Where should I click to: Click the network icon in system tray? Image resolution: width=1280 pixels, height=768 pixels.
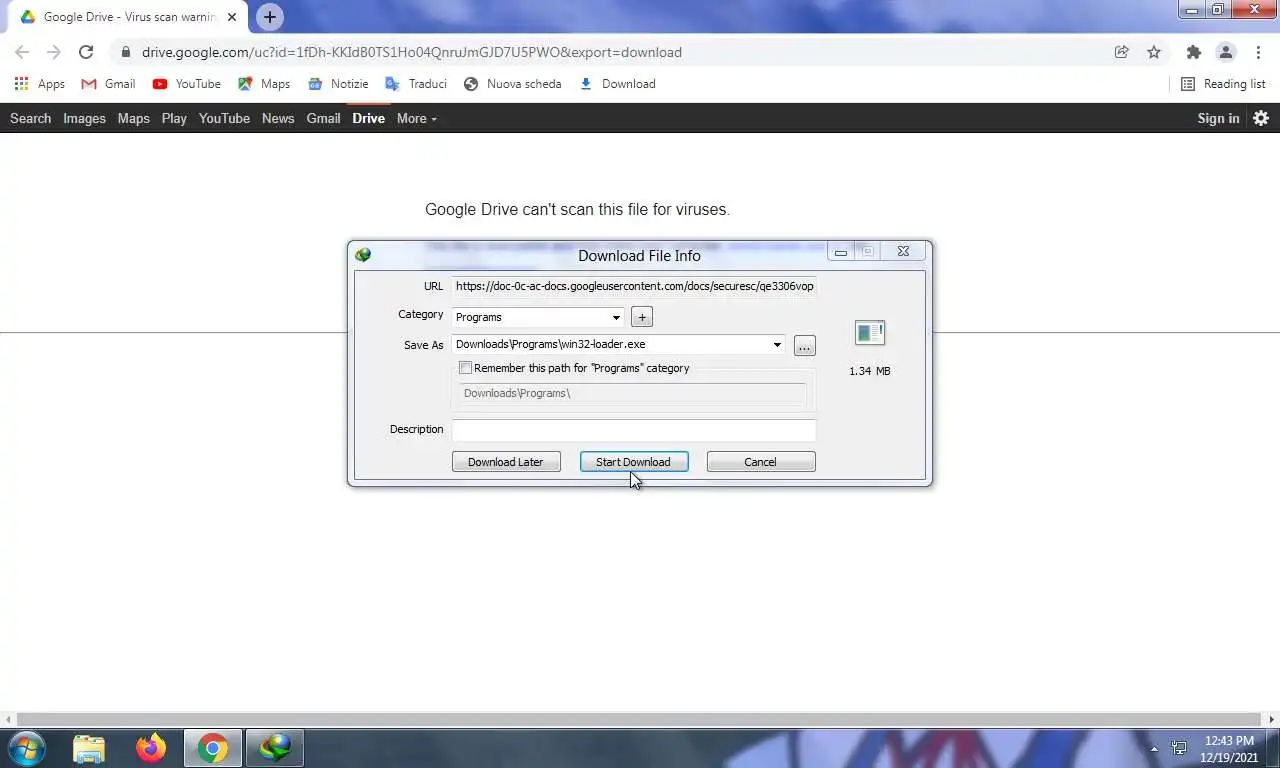(1180, 748)
